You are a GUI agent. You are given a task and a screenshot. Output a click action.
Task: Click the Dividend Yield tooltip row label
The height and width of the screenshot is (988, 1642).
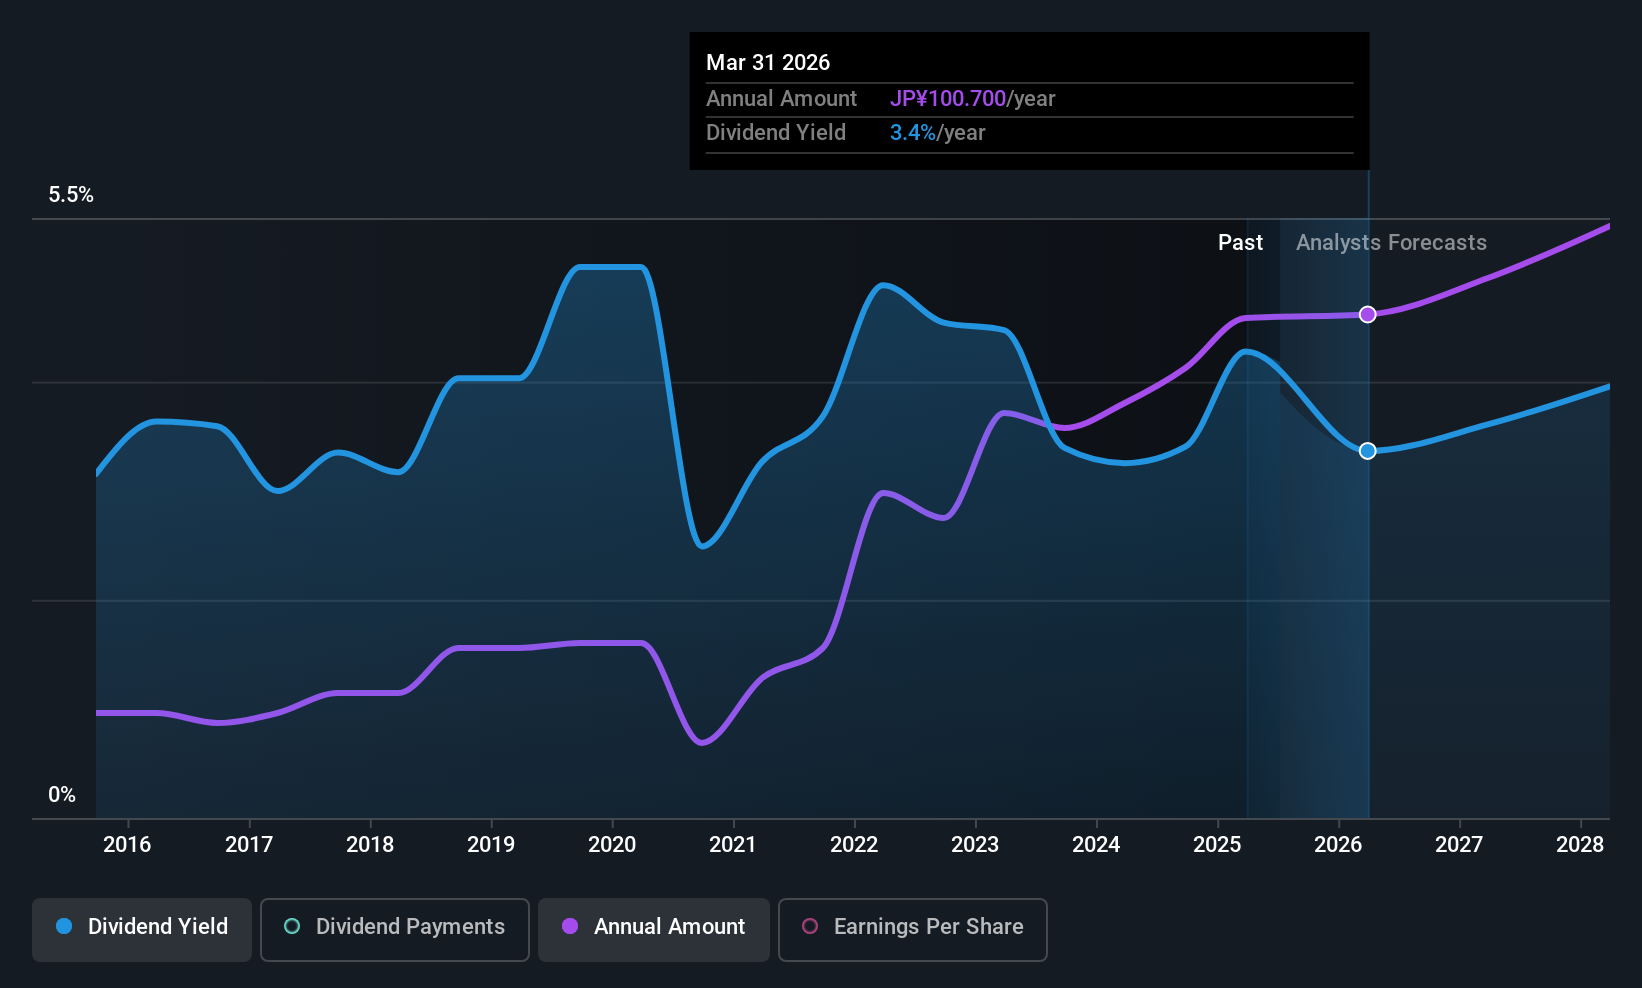776,133
